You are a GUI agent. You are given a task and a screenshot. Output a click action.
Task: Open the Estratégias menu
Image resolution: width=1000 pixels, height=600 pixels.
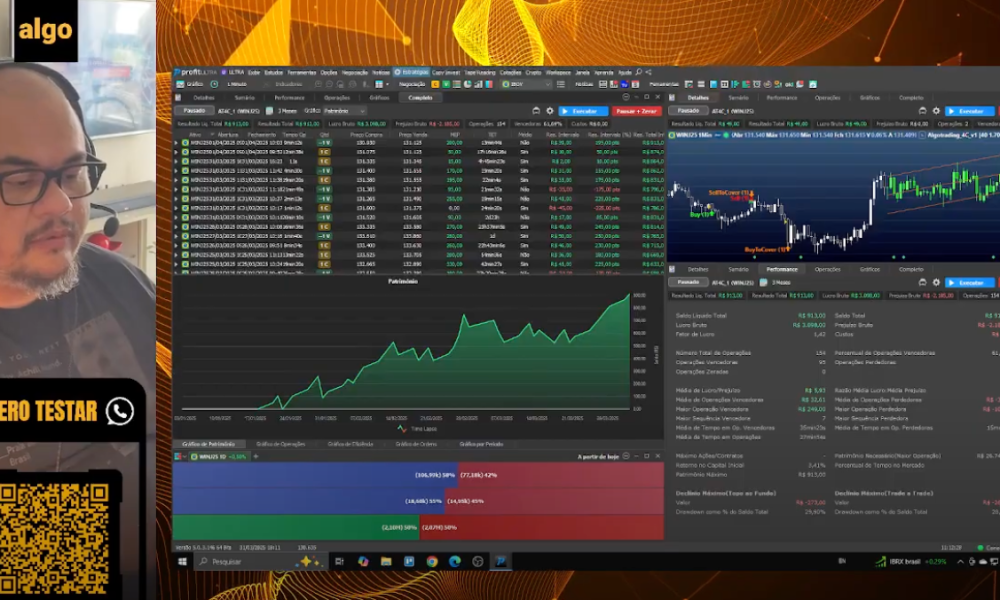click(x=411, y=72)
